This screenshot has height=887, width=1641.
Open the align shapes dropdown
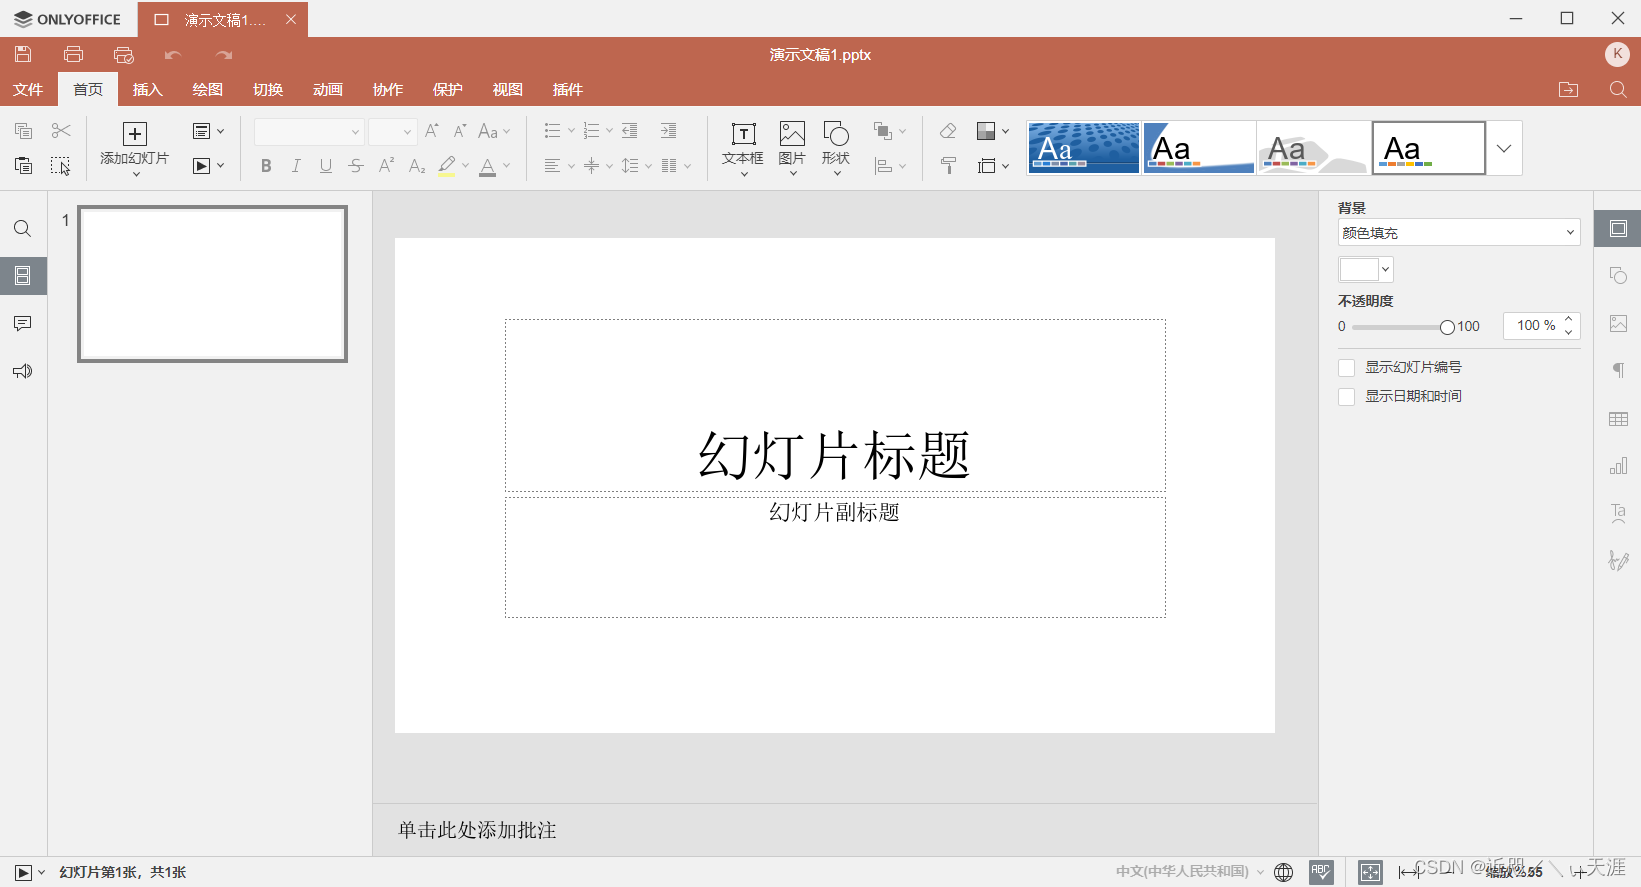(889, 166)
